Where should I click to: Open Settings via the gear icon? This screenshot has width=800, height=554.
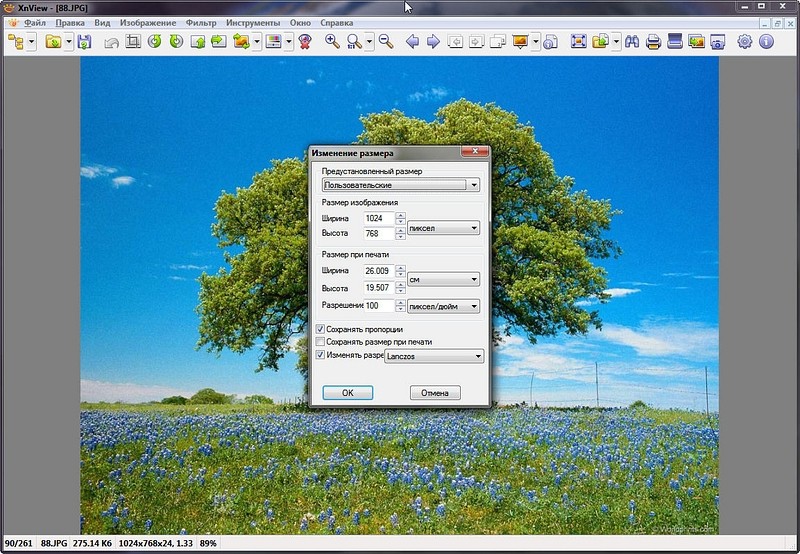click(x=745, y=42)
